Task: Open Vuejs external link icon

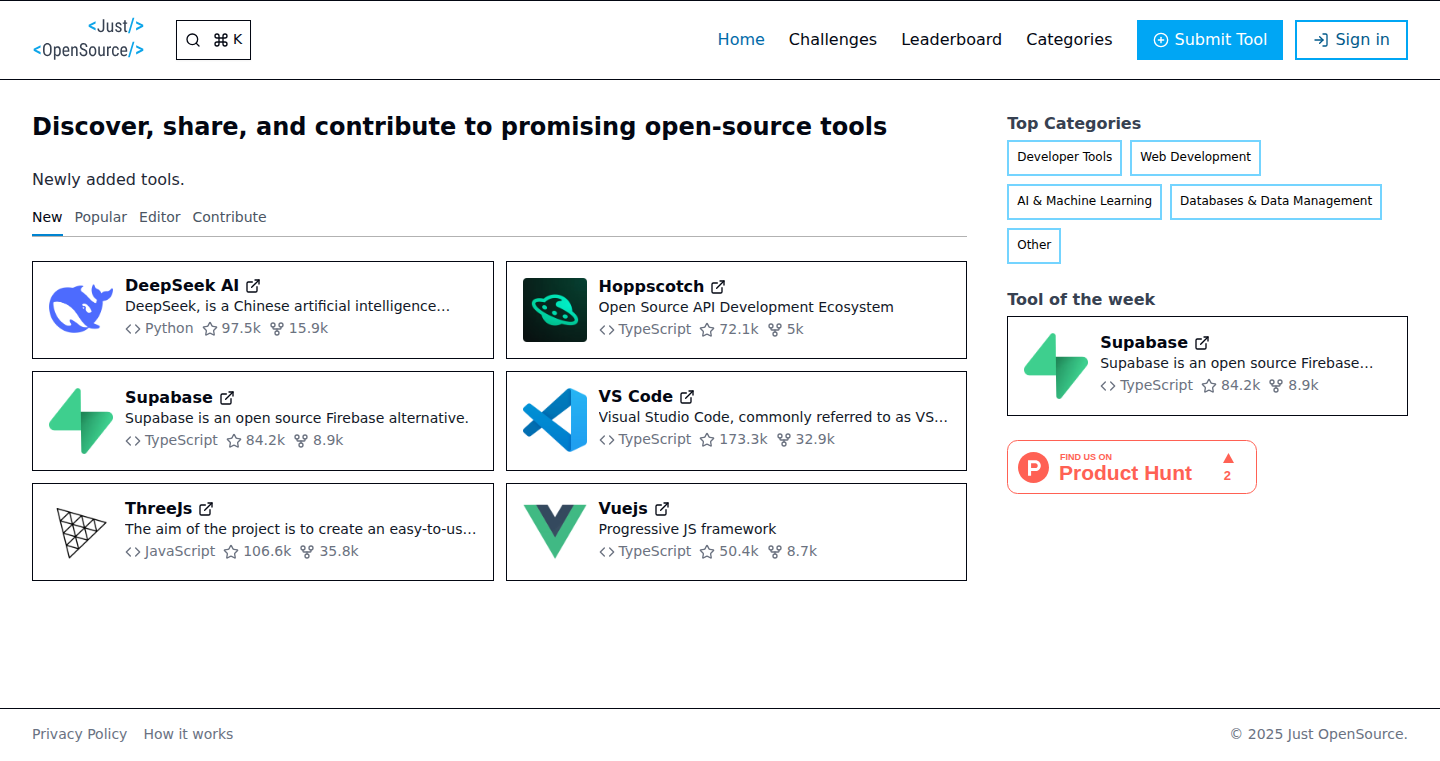Action: click(x=662, y=509)
